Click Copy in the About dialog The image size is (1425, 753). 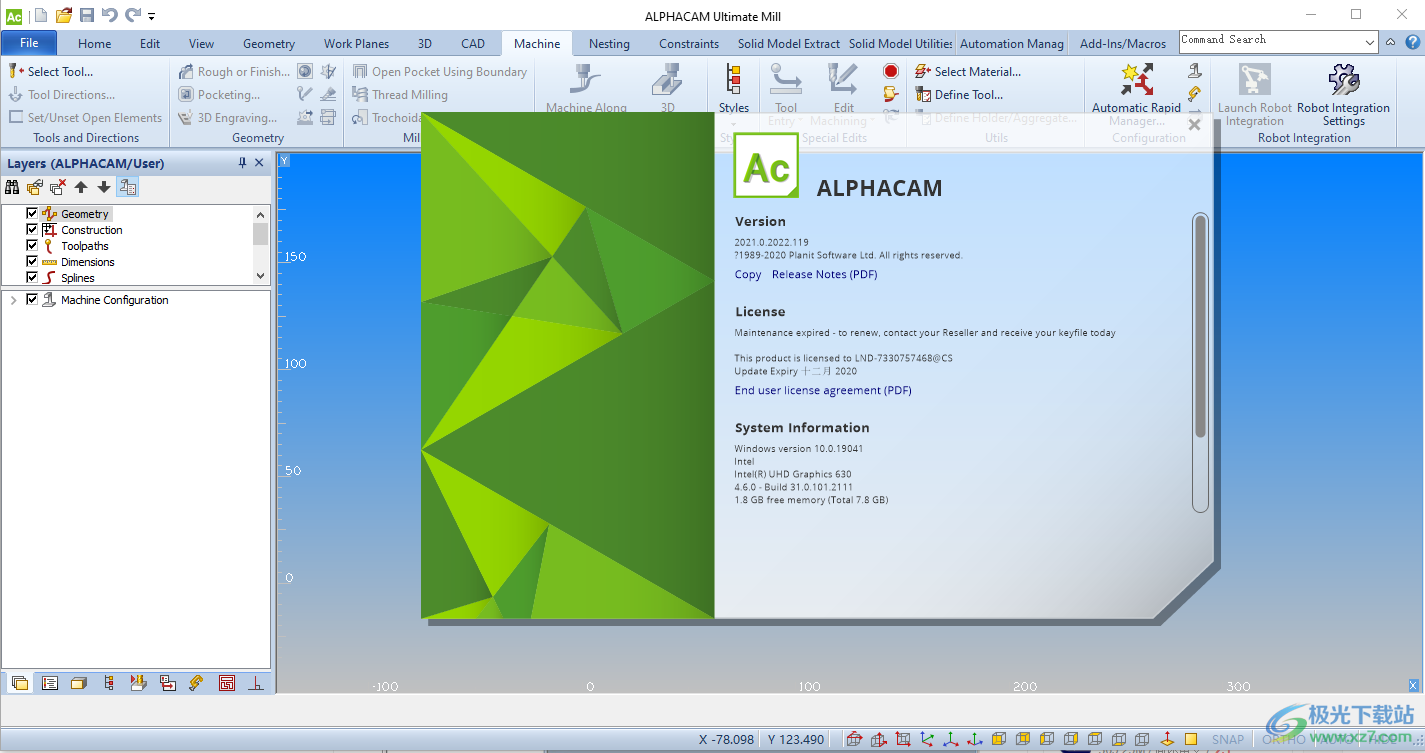747,273
